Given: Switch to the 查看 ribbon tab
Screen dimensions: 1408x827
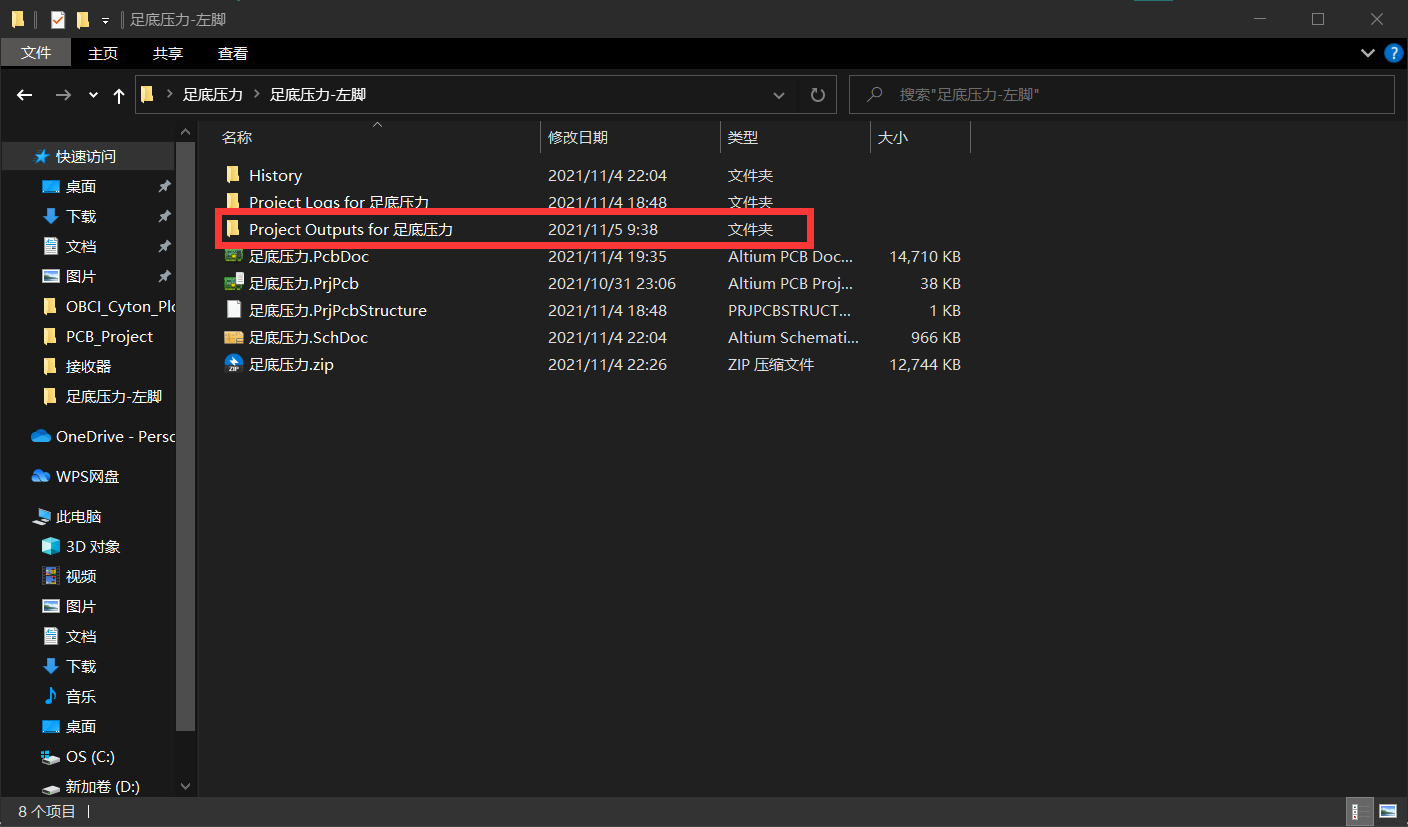Looking at the screenshot, I should (232, 53).
